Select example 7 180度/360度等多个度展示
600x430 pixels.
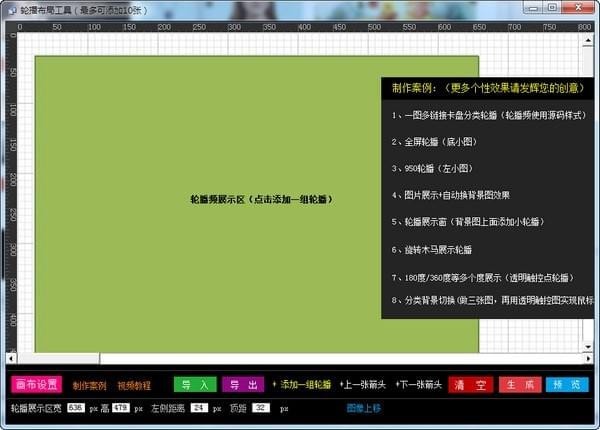(x=483, y=278)
